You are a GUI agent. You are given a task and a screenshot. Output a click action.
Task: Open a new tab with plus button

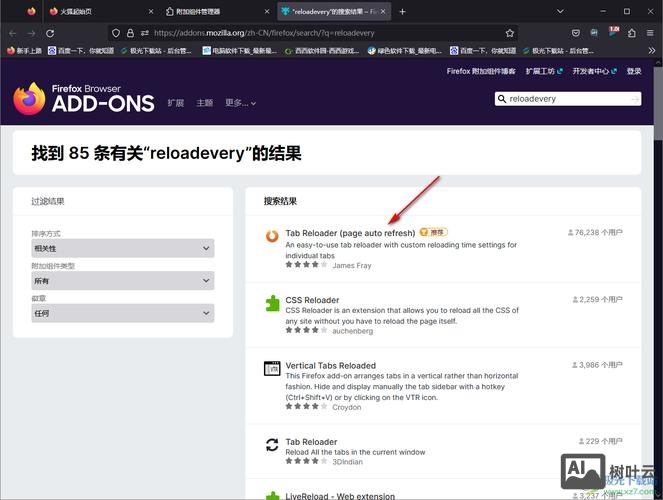(x=402, y=12)
